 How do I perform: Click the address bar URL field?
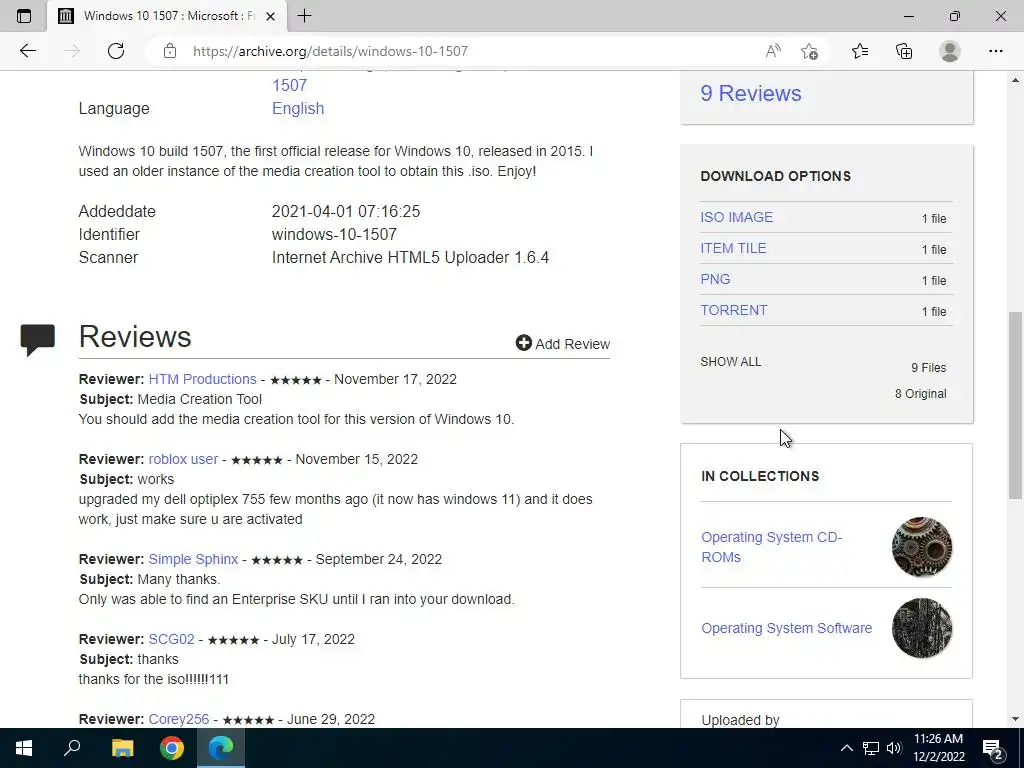[x=457, y=51]
